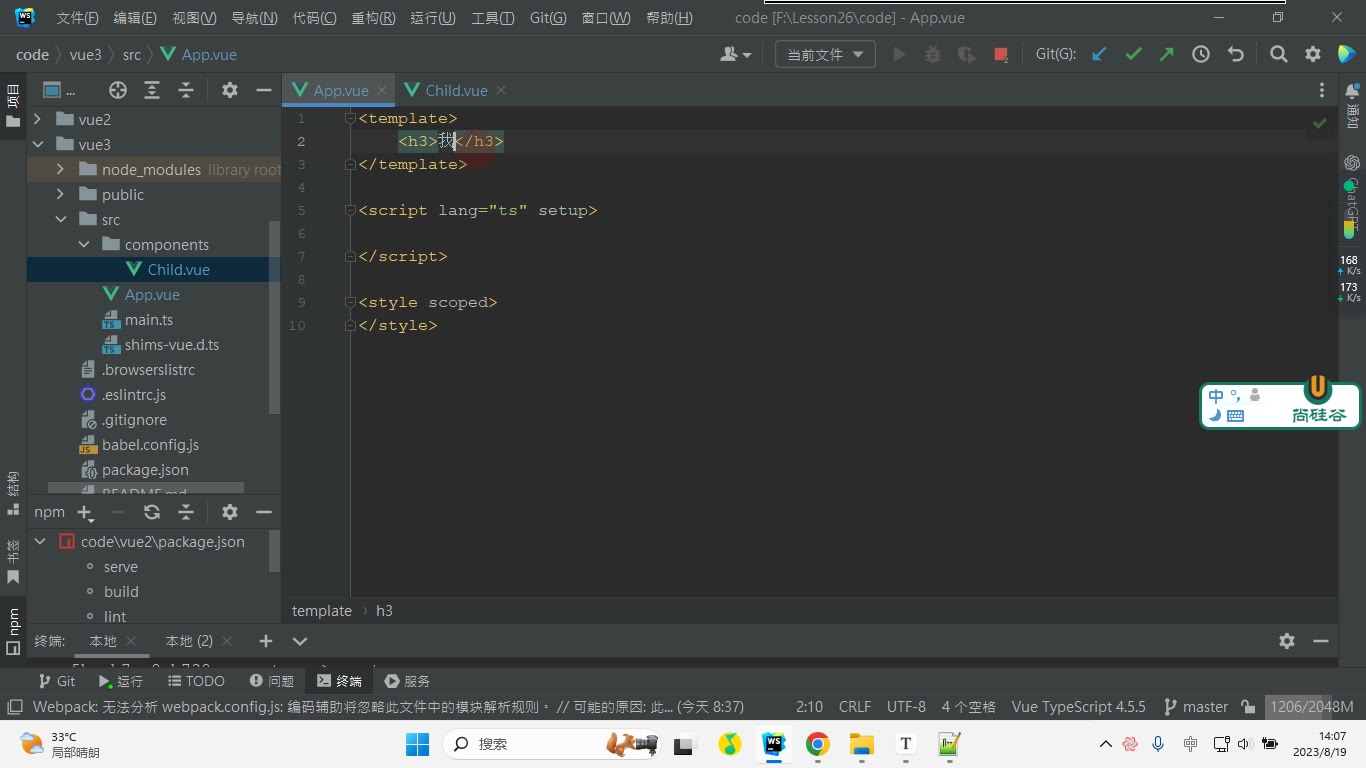This screenshot has height=768, width=1366.
Task: Open Chrome from the Windows taskbar
Action: tap(818, 744)
